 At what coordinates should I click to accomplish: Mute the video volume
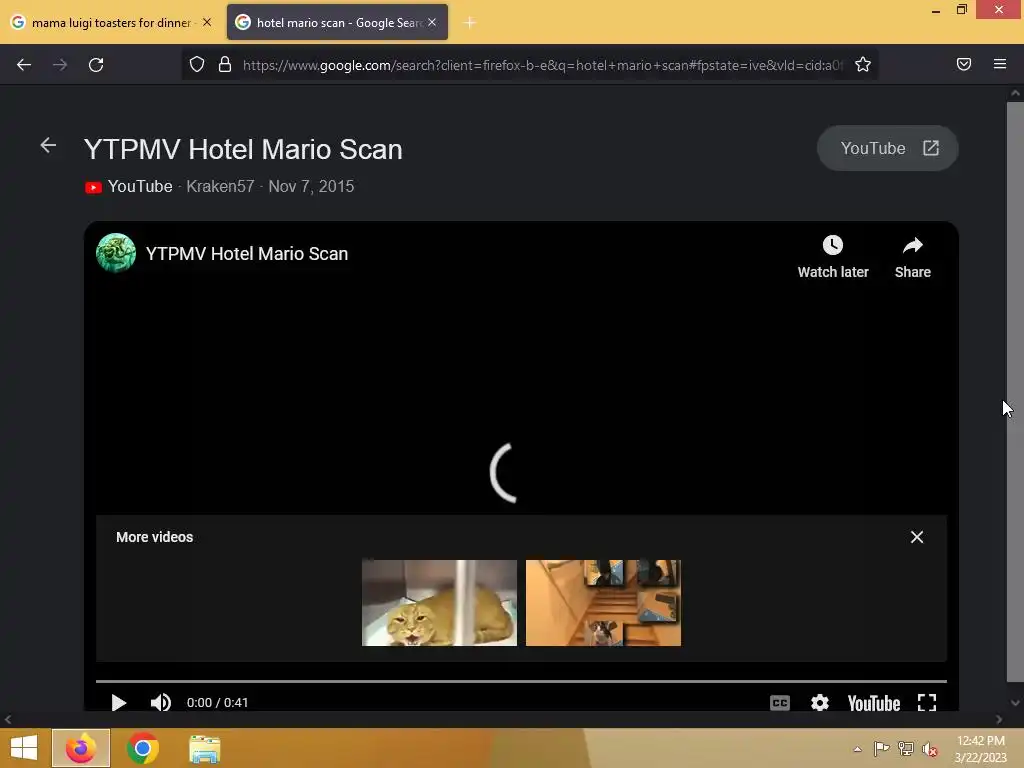click(161, 703)
